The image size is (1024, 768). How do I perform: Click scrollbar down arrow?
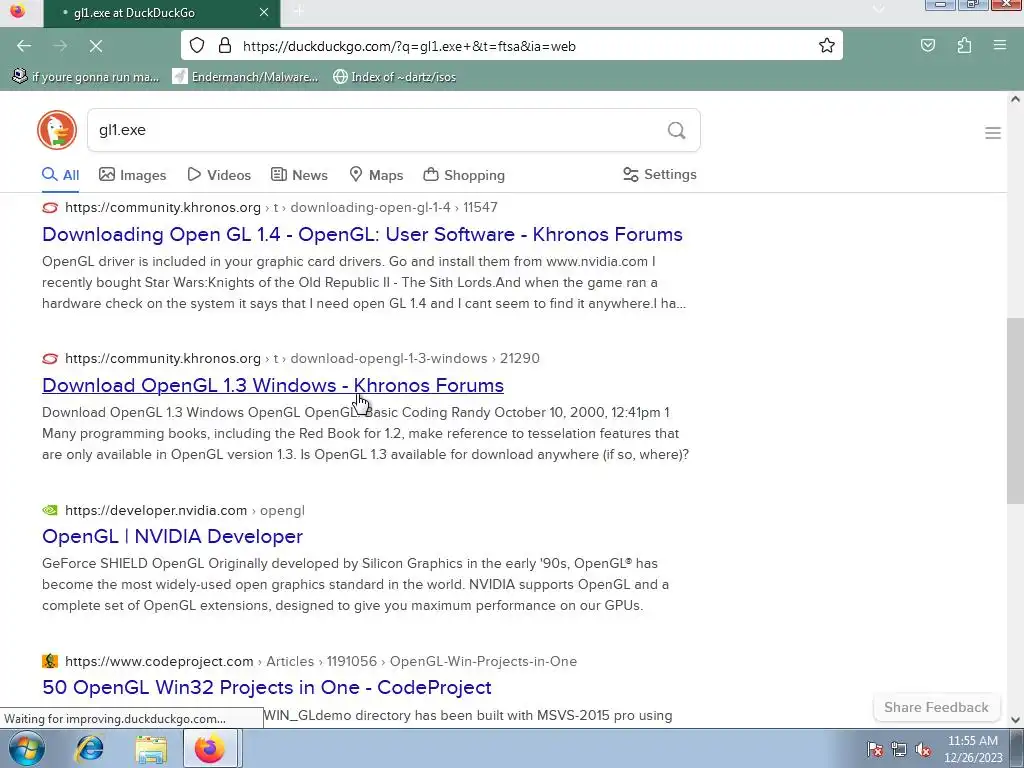[1015, 719]
